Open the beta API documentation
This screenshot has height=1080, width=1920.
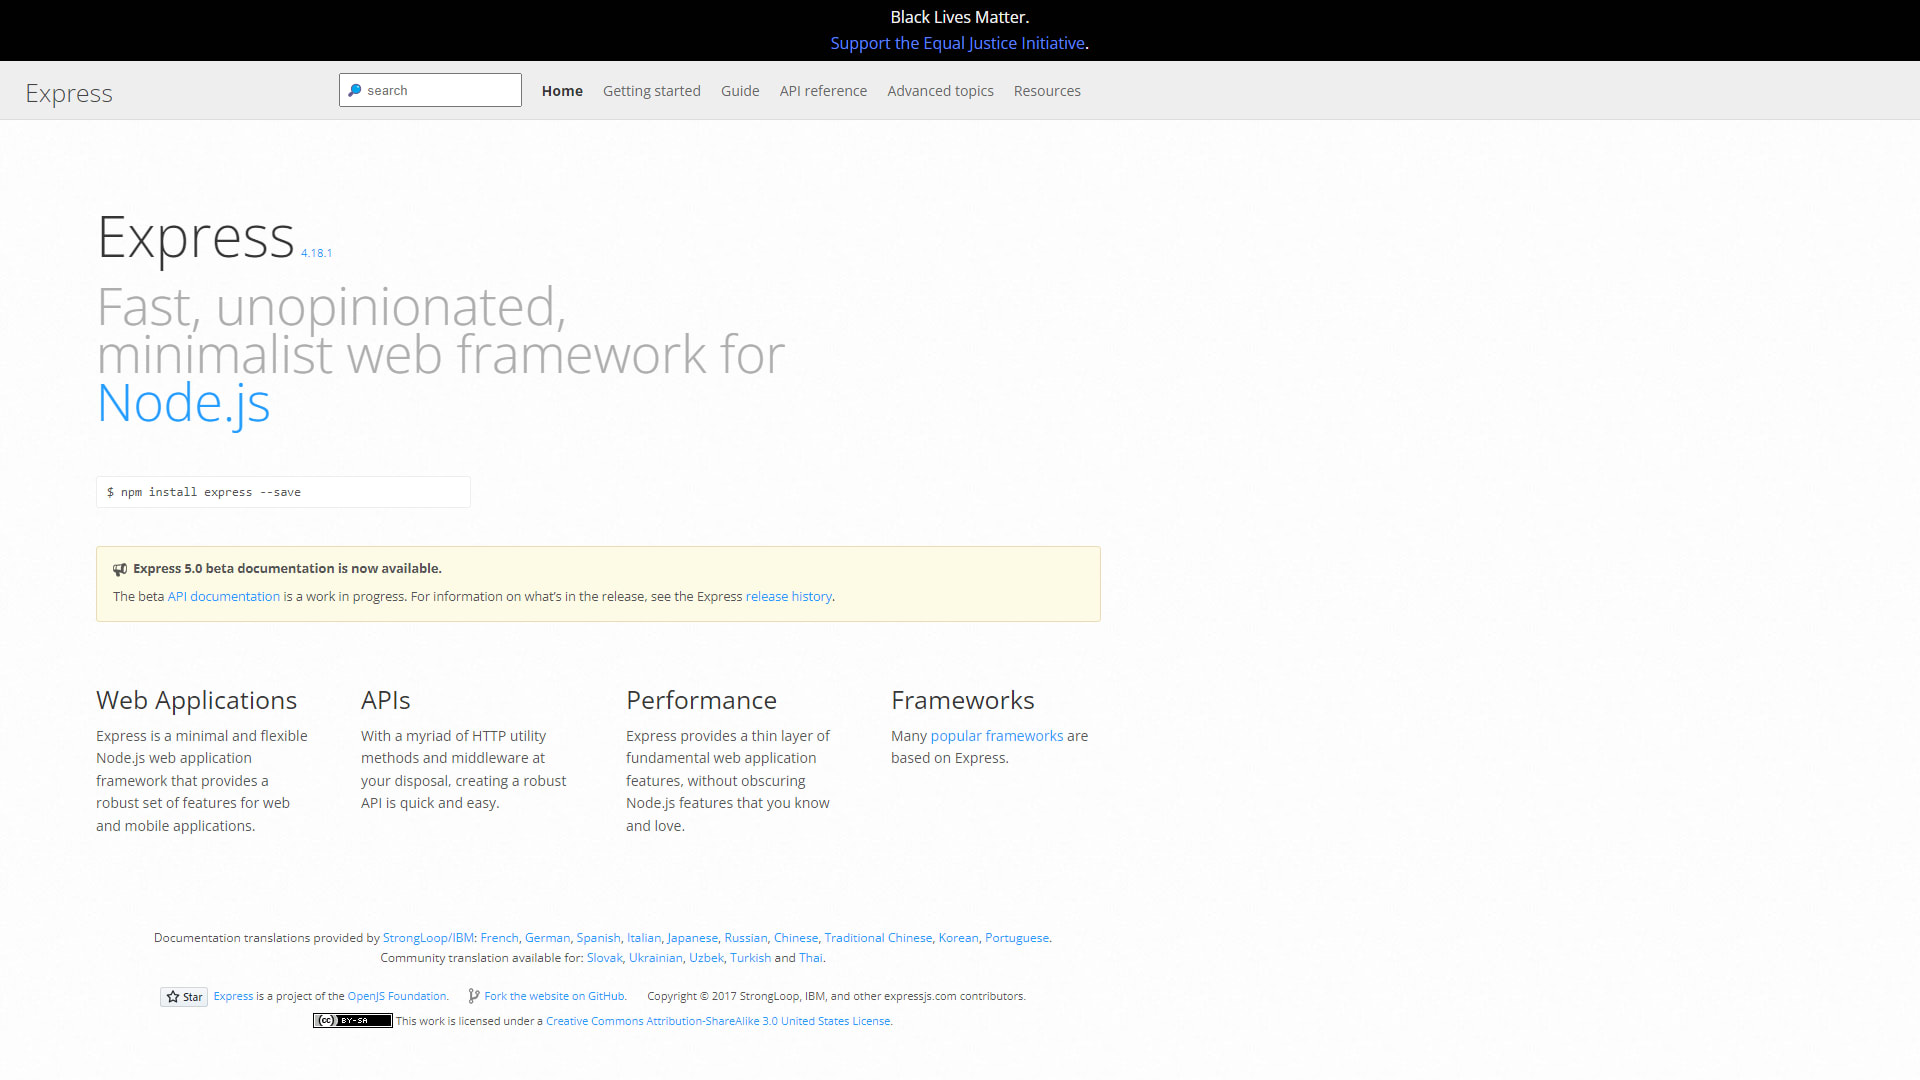click(x=223, y=596)
